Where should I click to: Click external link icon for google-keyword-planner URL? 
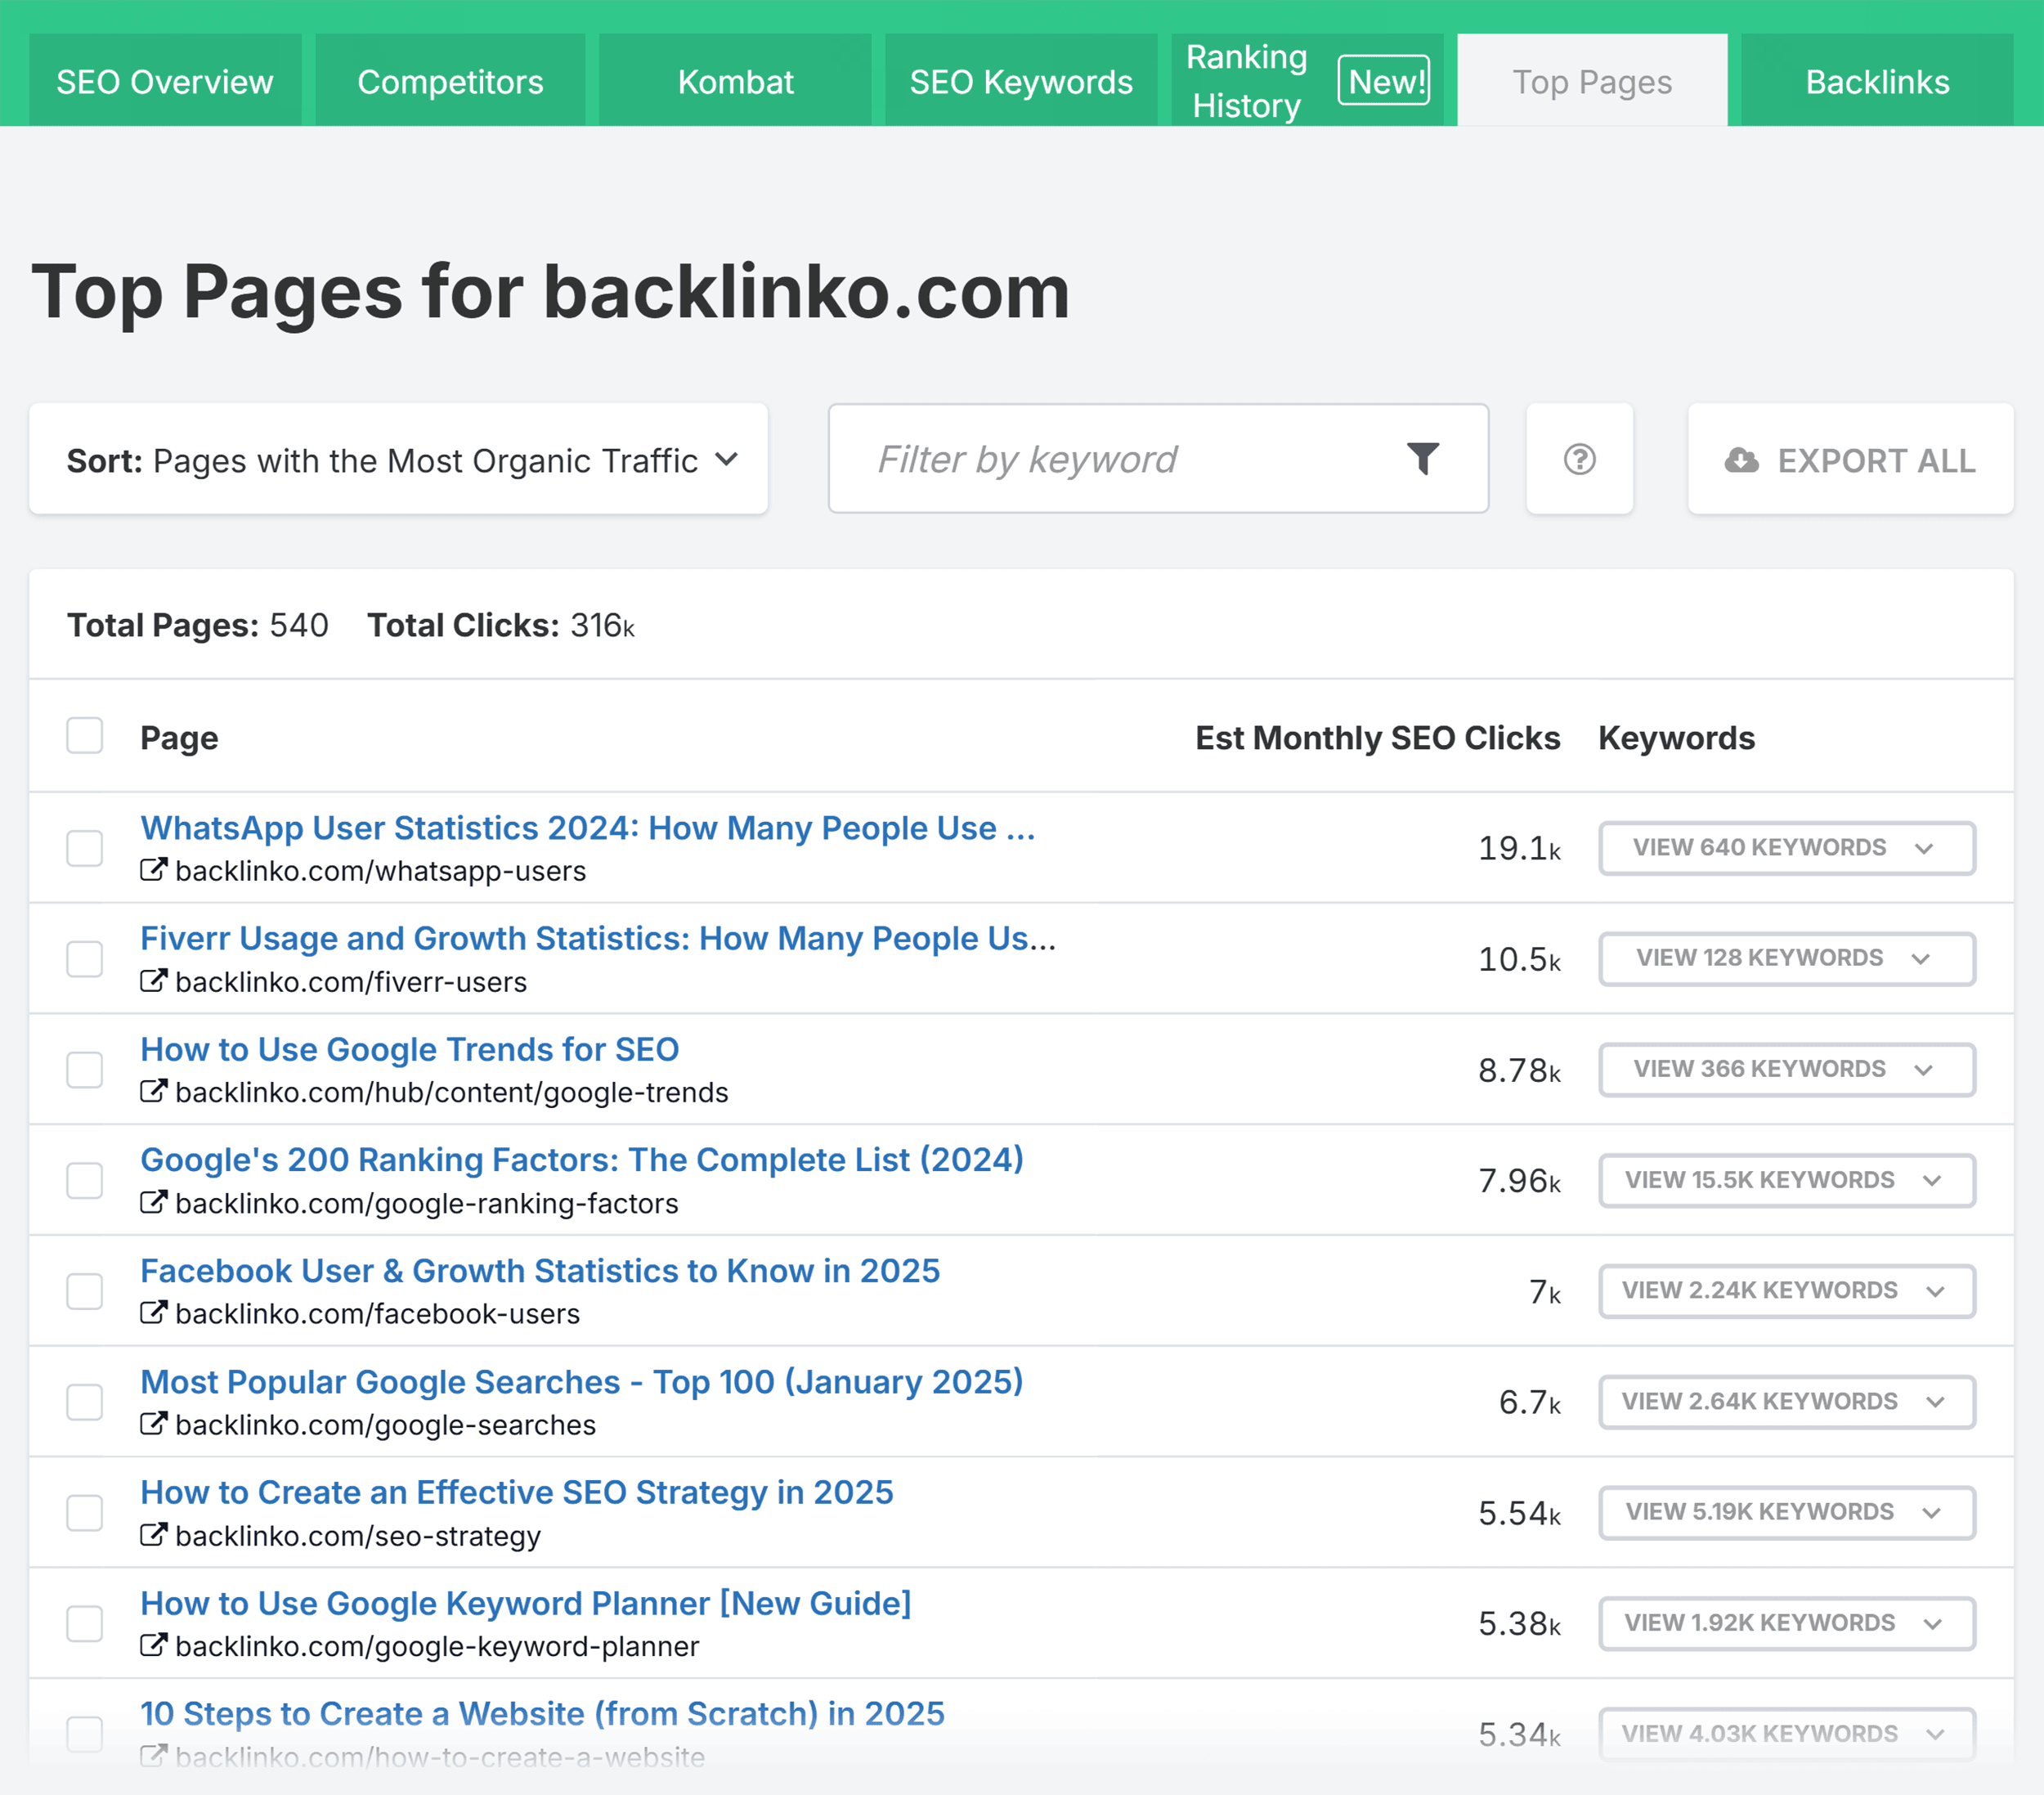[x=154, y=1645]
